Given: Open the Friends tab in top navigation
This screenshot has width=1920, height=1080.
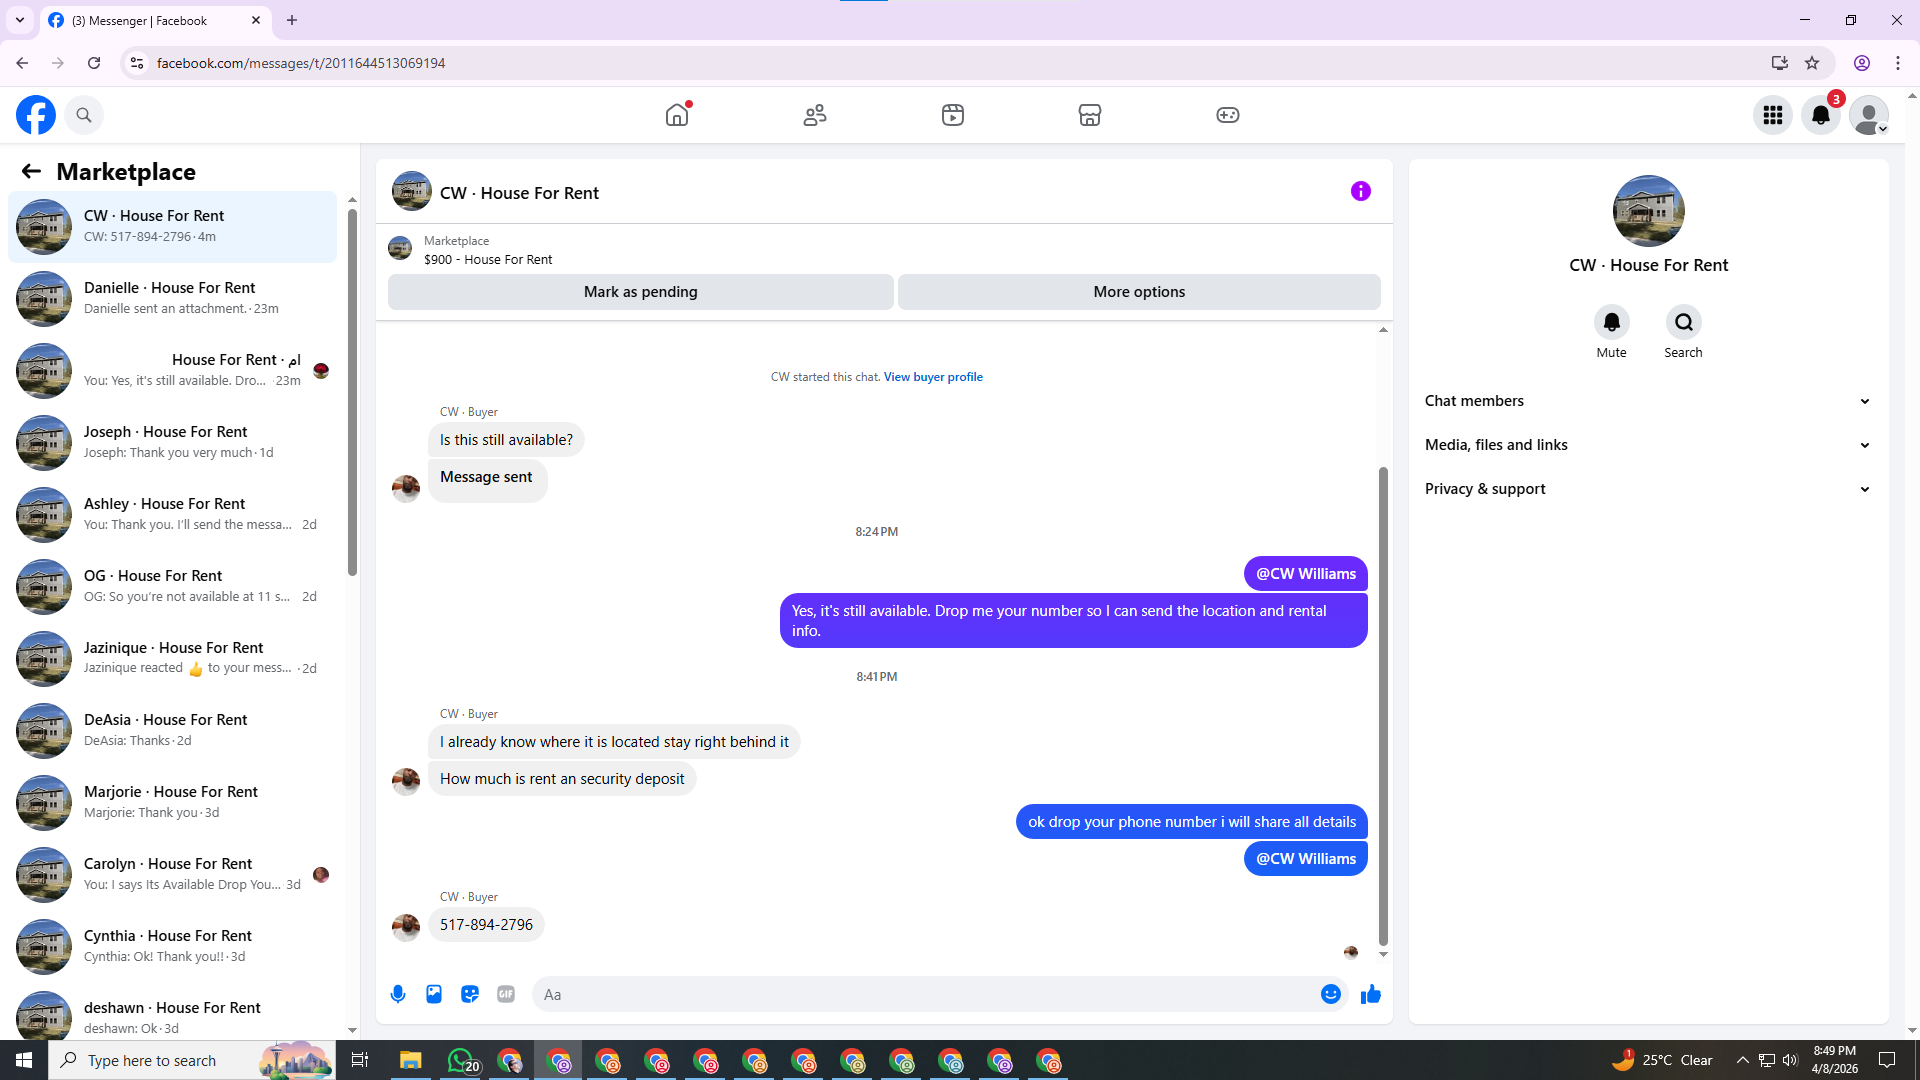Looking at the screenshot, I should click(815, 115).
